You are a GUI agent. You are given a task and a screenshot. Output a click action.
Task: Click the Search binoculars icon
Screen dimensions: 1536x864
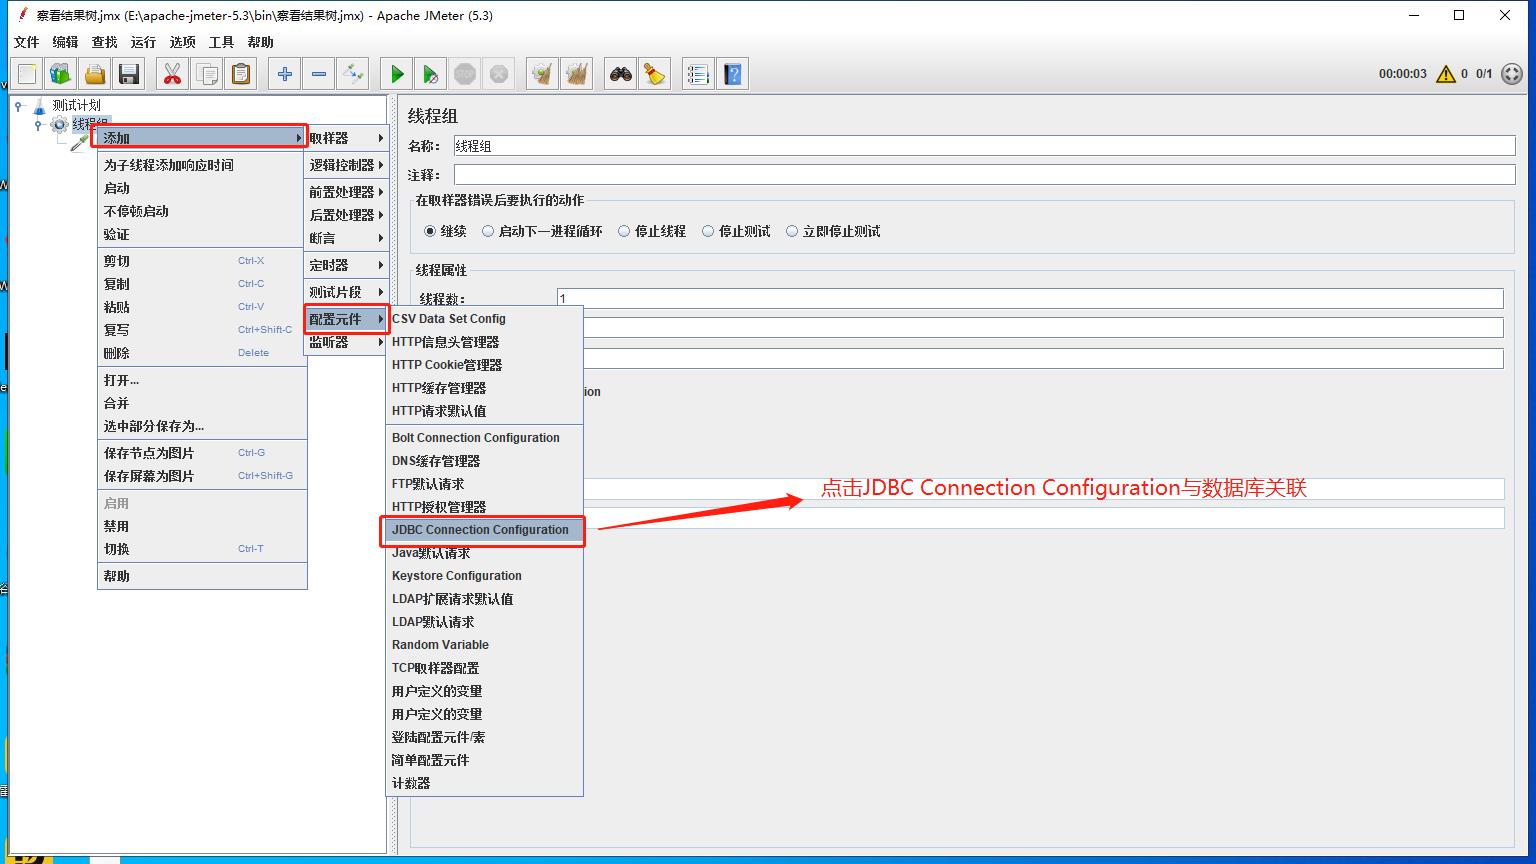click(621, 74)
